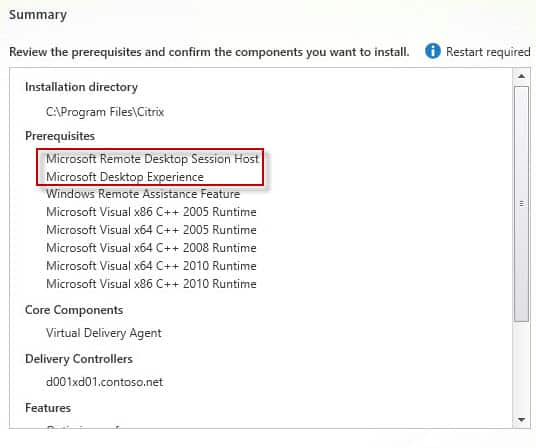Select Microsoft Visual x64 C++ 2010 Runtime
The image size is (536, 448).
[151, 266]
